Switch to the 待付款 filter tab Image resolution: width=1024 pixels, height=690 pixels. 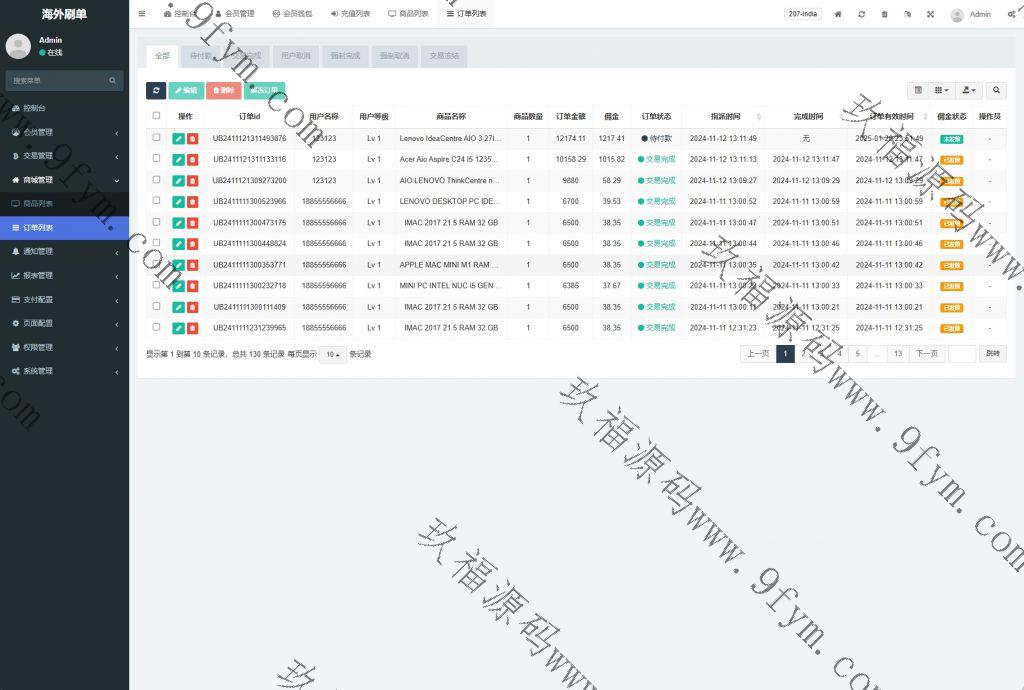click(x=201, y=56)
